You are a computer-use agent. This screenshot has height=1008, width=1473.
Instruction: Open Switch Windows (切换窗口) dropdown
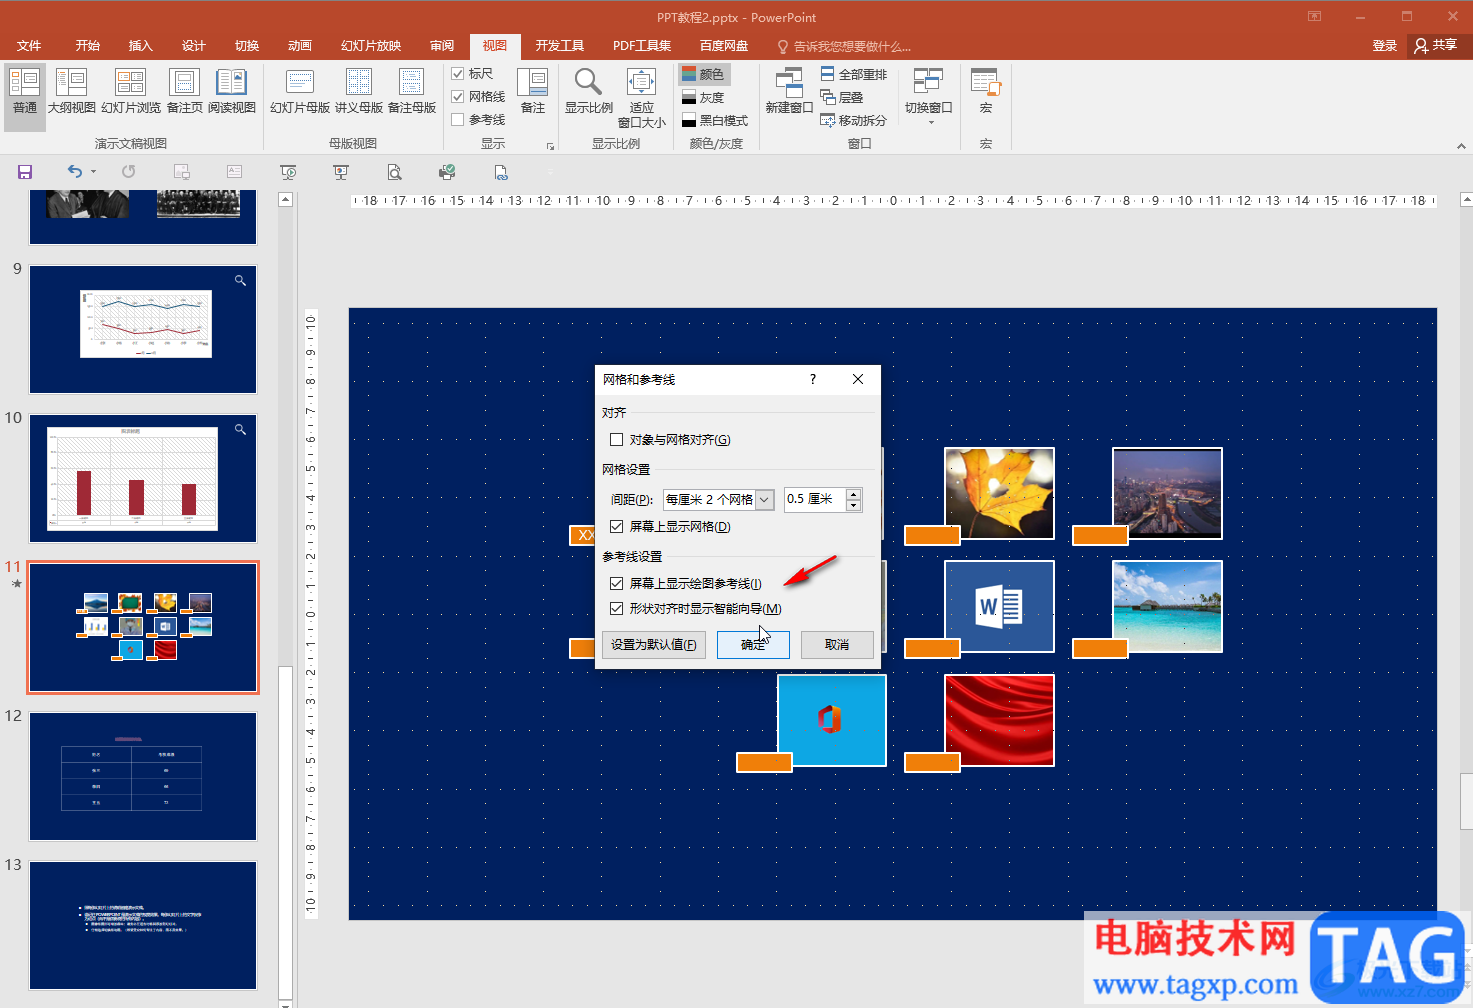coord(929,97)
